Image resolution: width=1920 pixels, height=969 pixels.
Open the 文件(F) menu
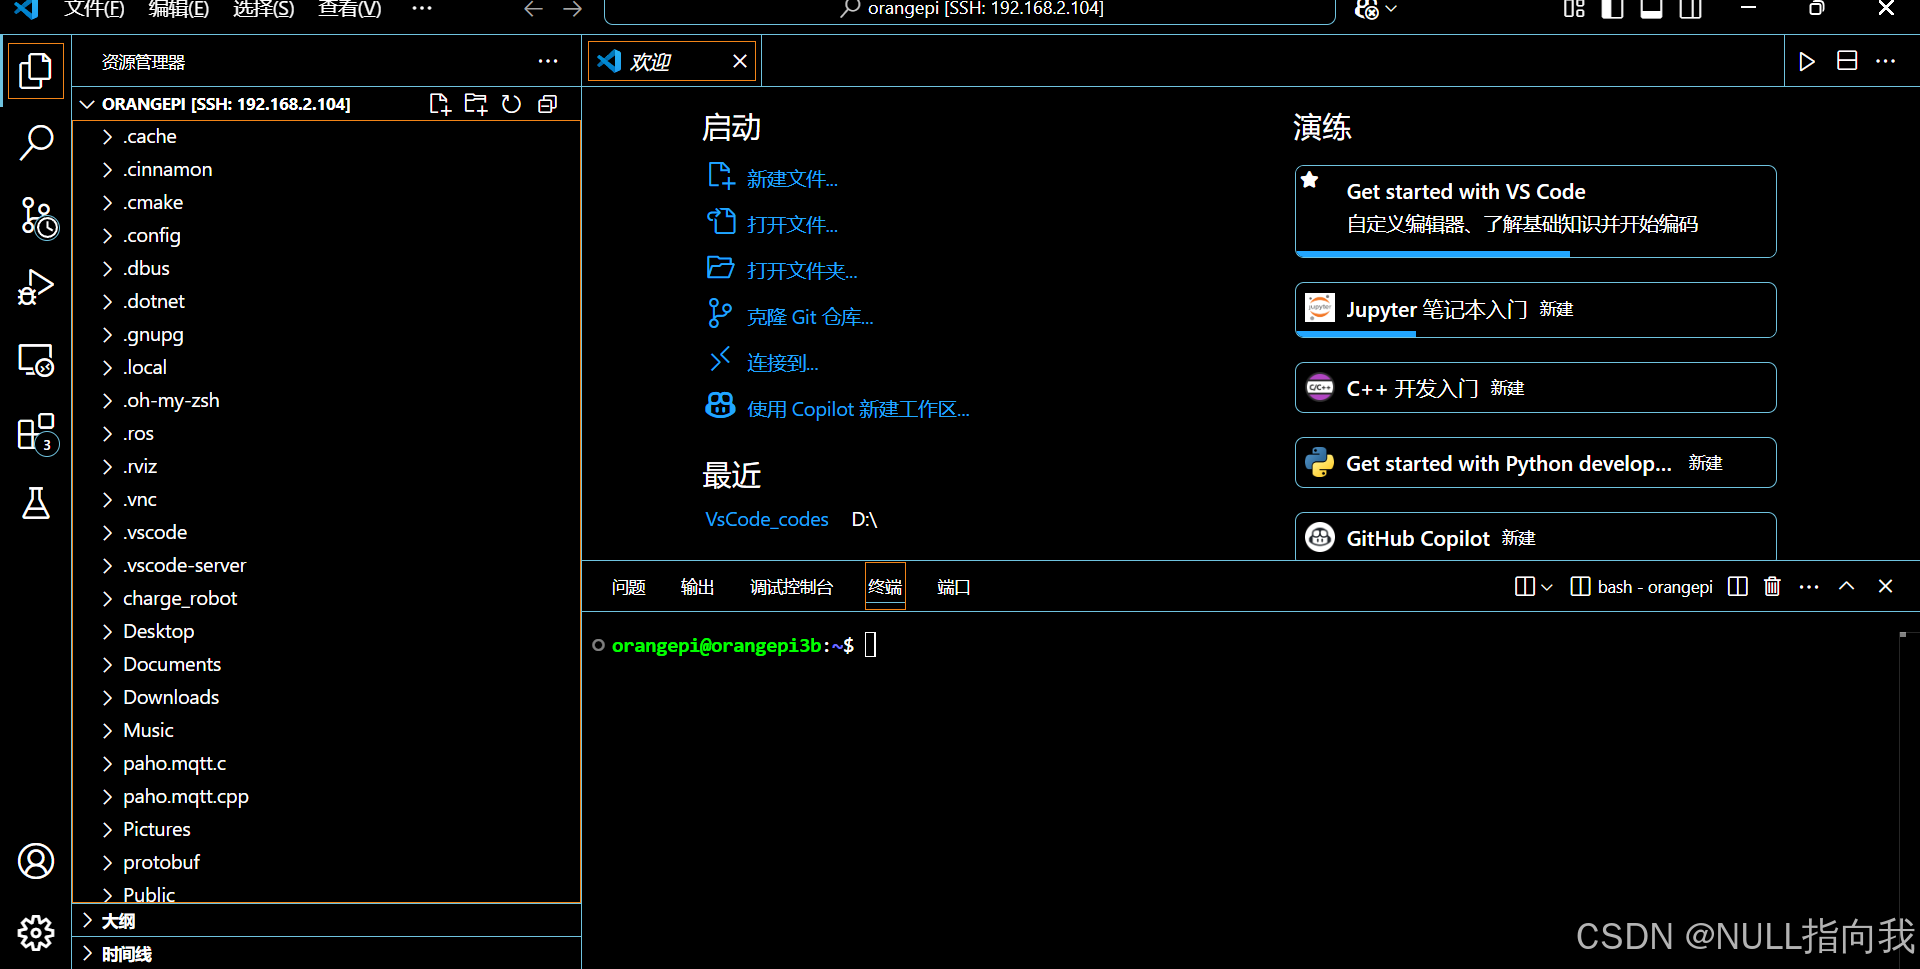94,9
